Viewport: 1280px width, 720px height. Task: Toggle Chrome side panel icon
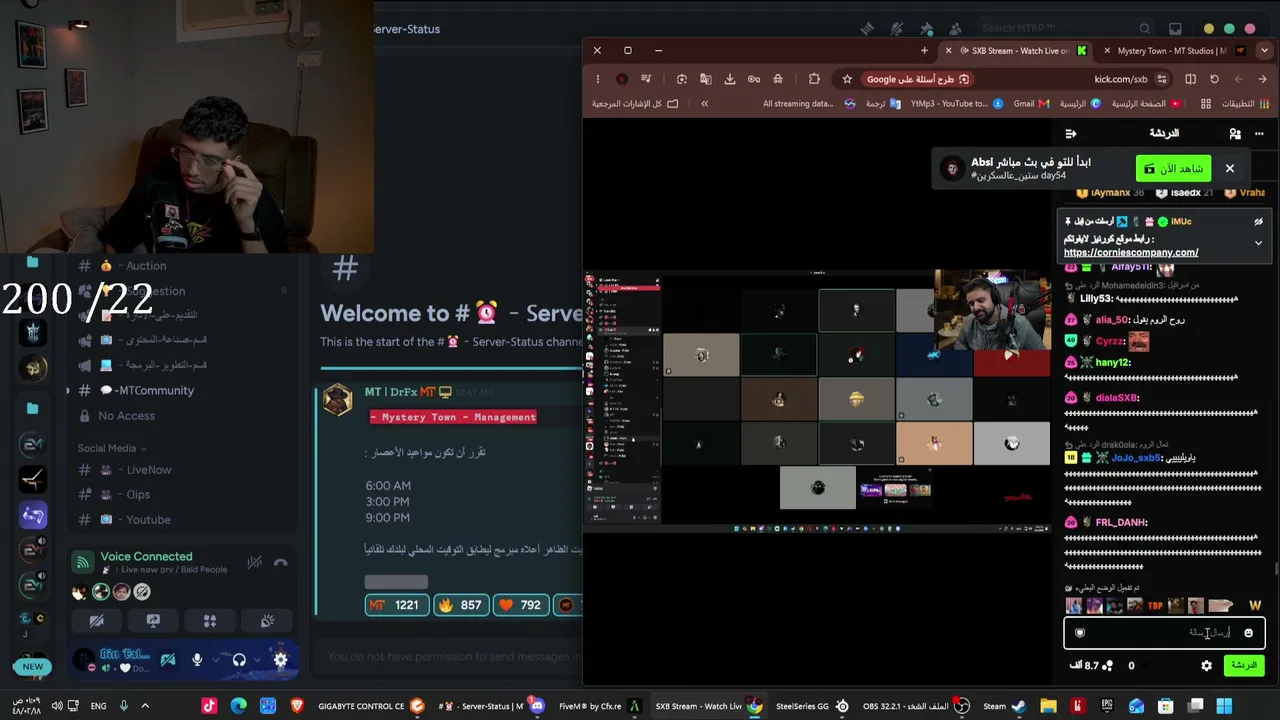[x=1190, y=79]
